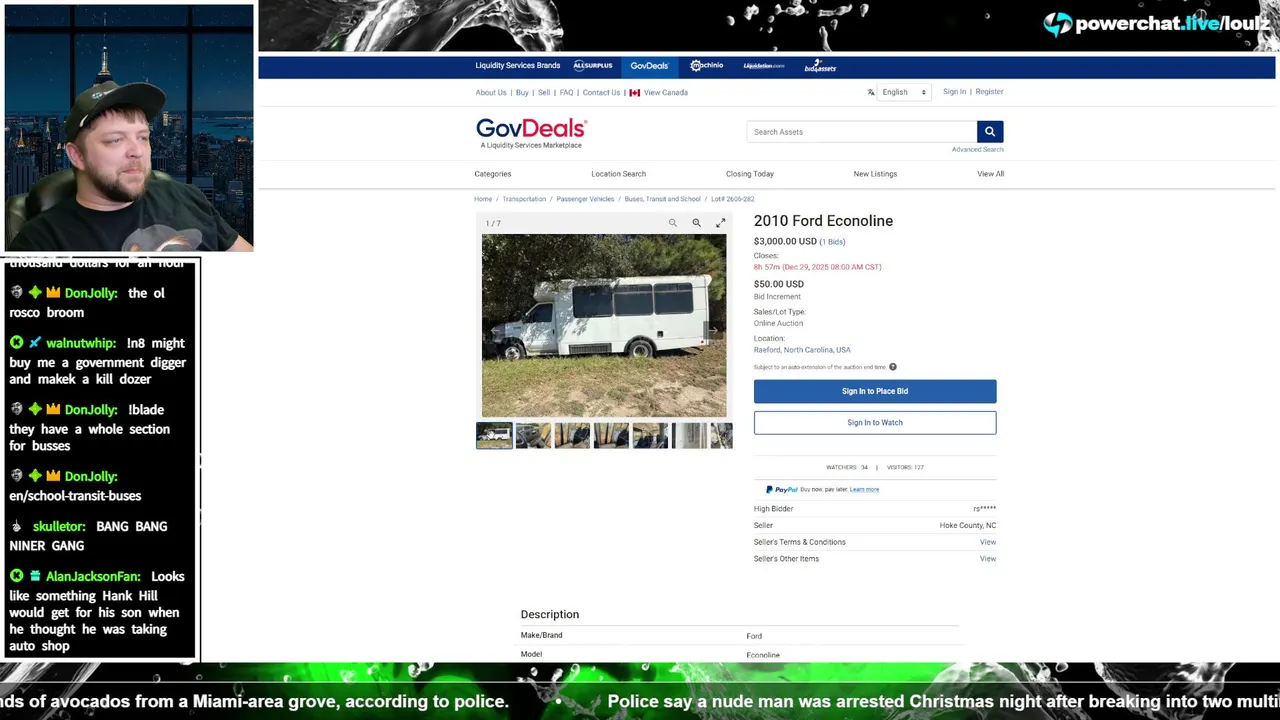Select the third image thumbnail
The image size is (1280, 720).
click(572, 435)
